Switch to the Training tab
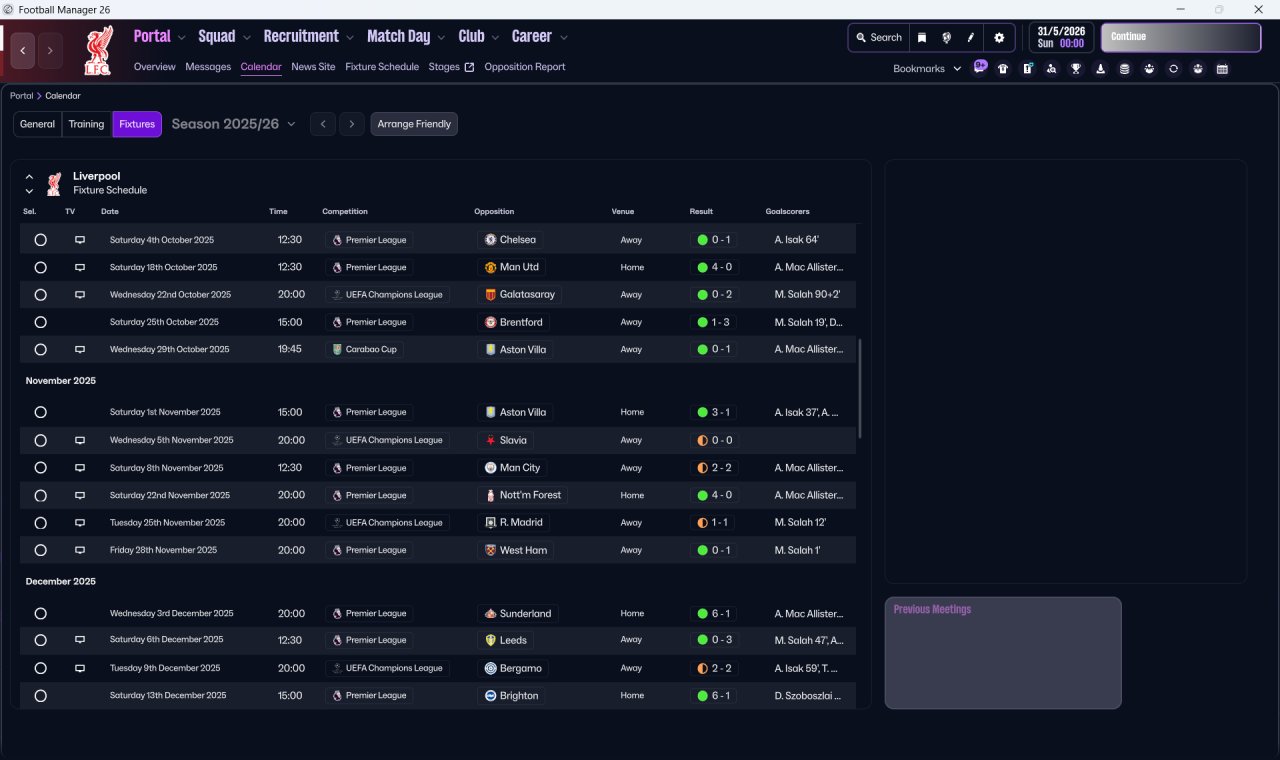 [87, 124]
